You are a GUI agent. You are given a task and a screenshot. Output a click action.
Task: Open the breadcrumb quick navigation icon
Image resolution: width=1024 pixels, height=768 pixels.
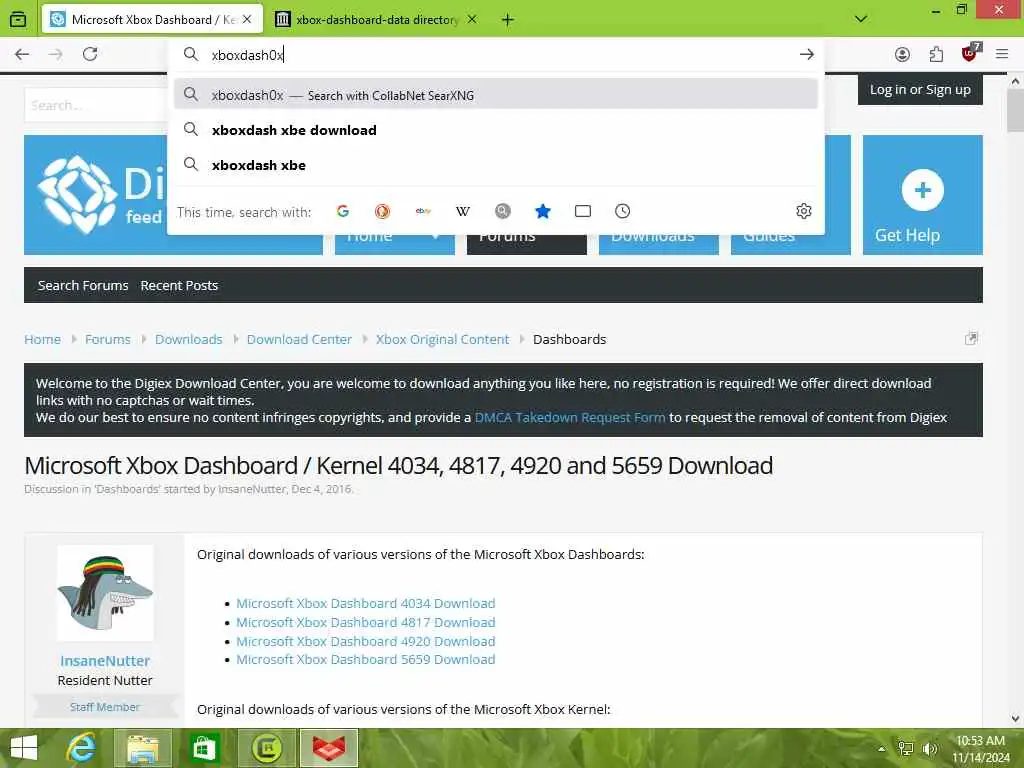(x=971, y=338)
